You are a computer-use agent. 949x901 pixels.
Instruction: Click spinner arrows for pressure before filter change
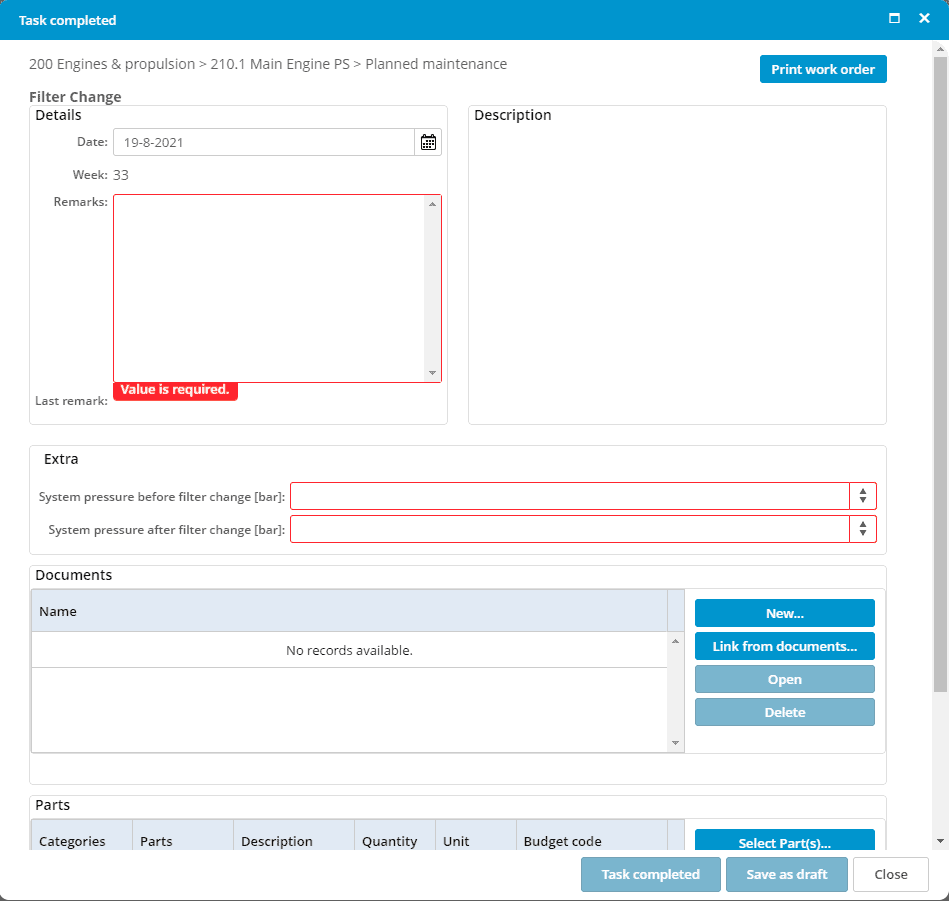click(862, 496)
